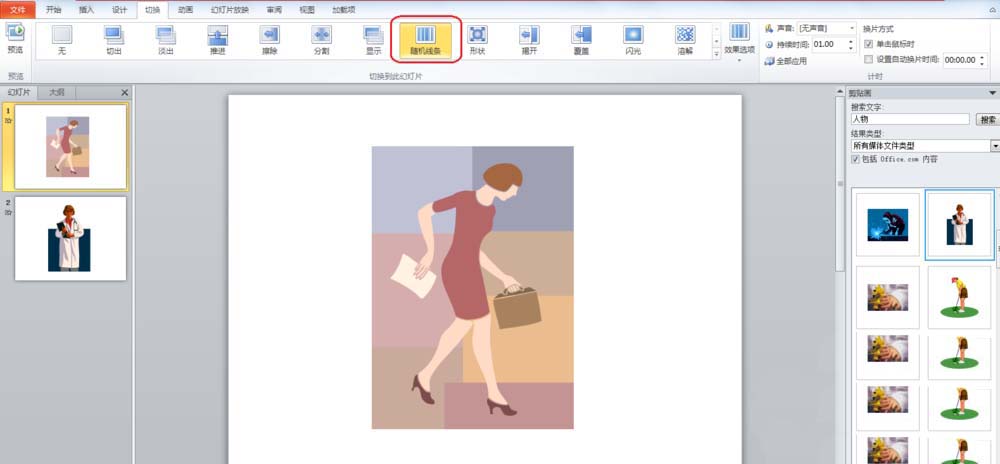
Task: Apply the 淡出 (Fade) transition
Action: pyautogui.click(x=166, y=40)
